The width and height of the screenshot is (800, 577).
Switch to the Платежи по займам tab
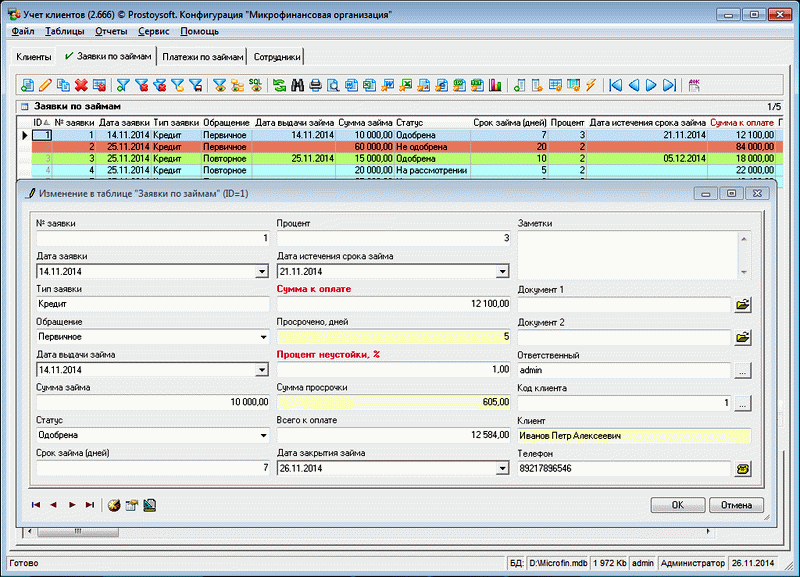(204, 57)
